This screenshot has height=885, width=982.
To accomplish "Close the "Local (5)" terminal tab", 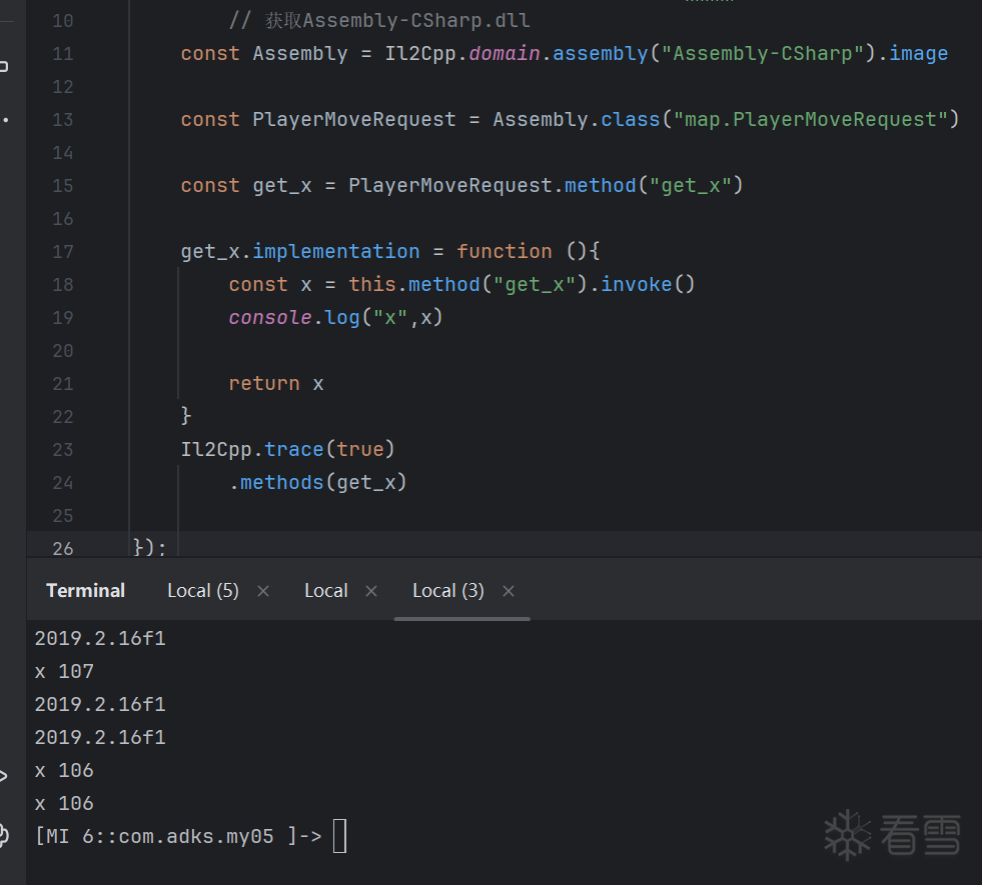I will (x=263, y=591).
